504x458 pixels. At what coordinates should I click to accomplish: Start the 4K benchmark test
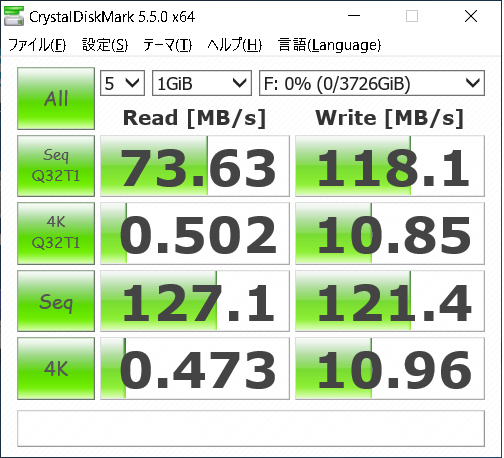coord(56,368)
